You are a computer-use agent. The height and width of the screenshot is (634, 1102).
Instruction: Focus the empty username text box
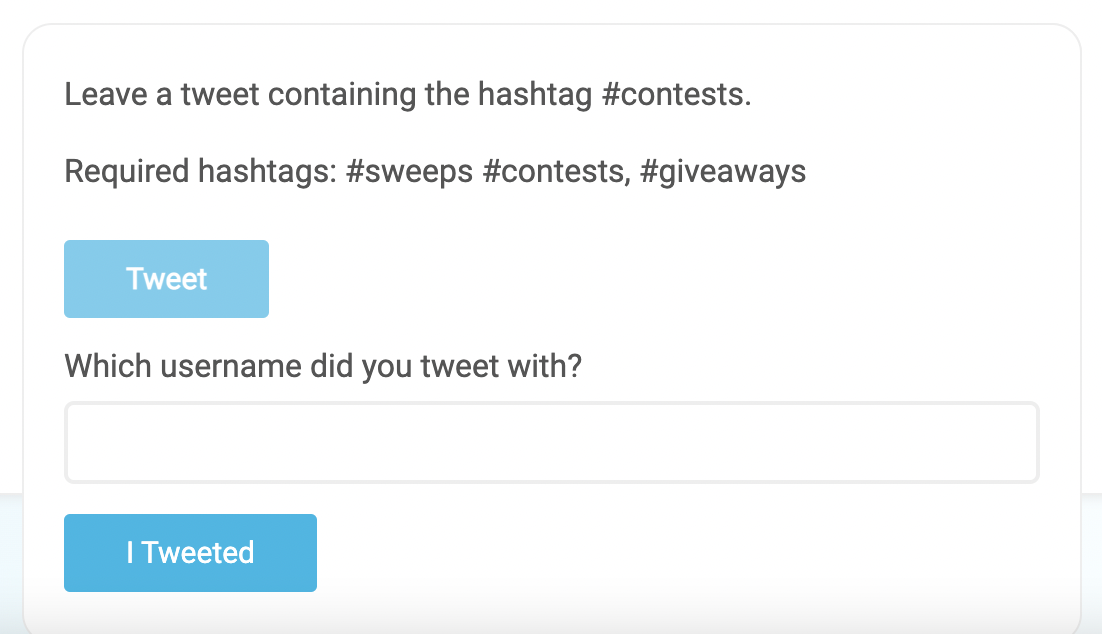pos(551,442)
